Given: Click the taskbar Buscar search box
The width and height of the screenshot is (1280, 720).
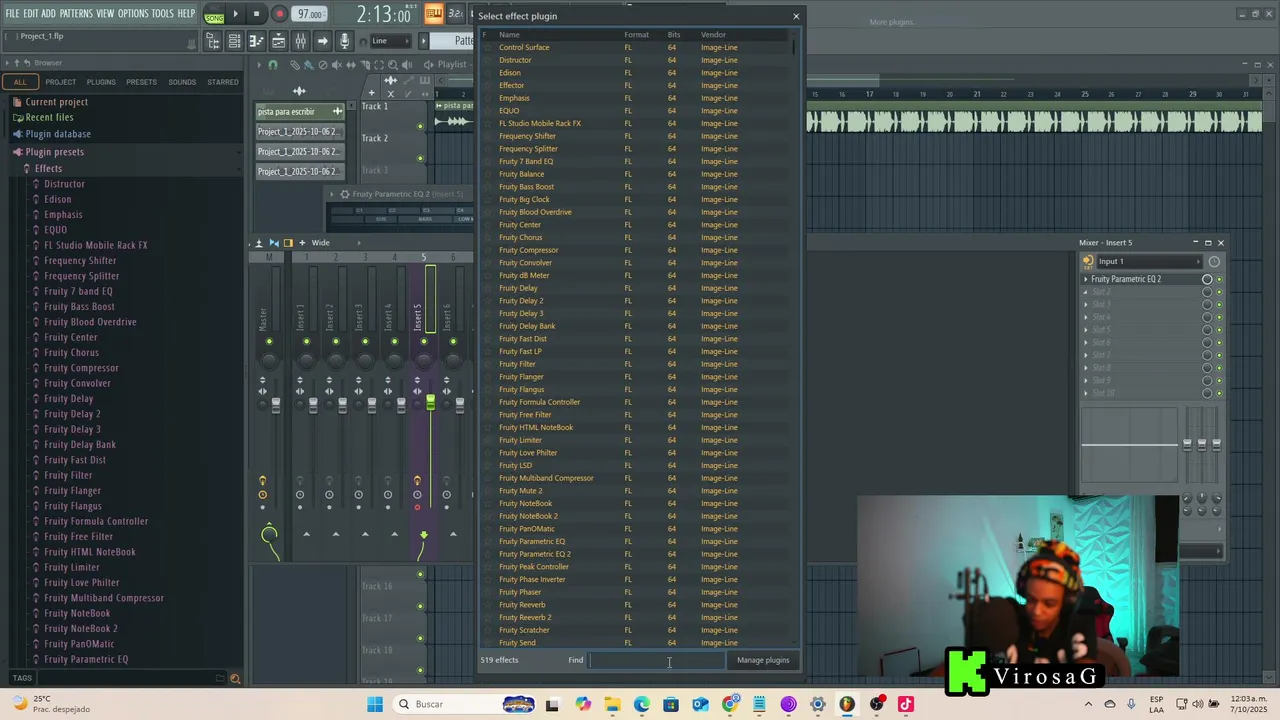Looking at the screenshot, I should pos(463,704).
